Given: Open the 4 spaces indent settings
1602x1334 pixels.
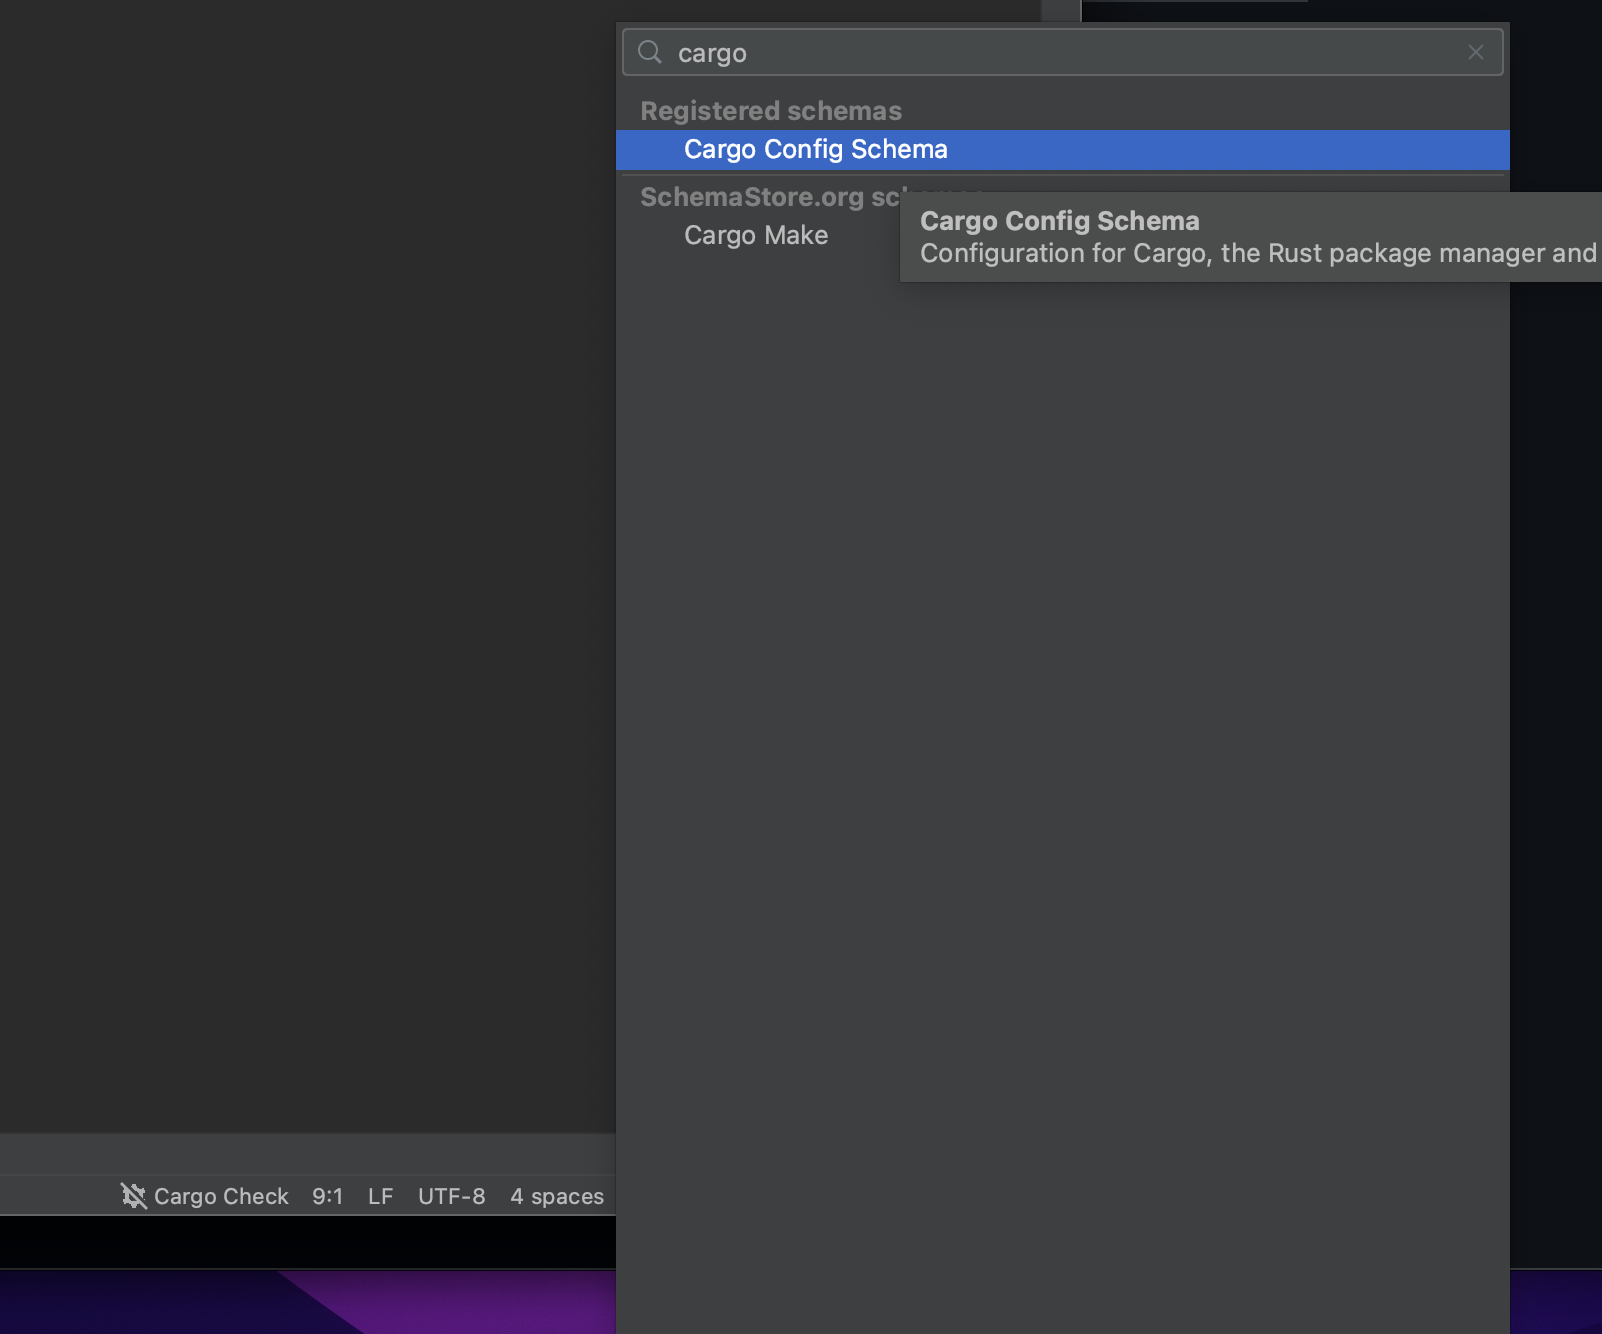Looking at the screenshot, I should pyautogui.click(x=557, y=1196).
